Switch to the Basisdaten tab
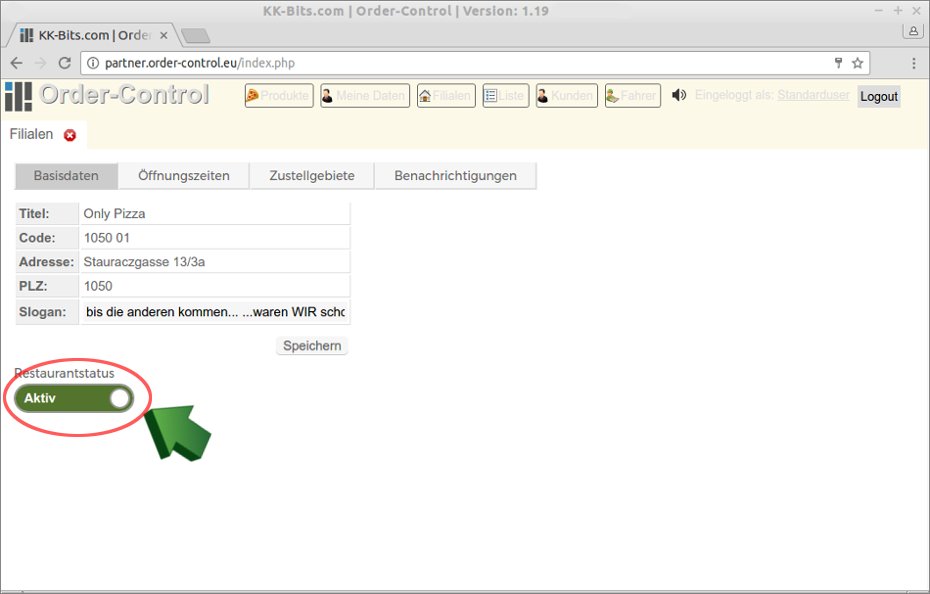 (66, 176)
